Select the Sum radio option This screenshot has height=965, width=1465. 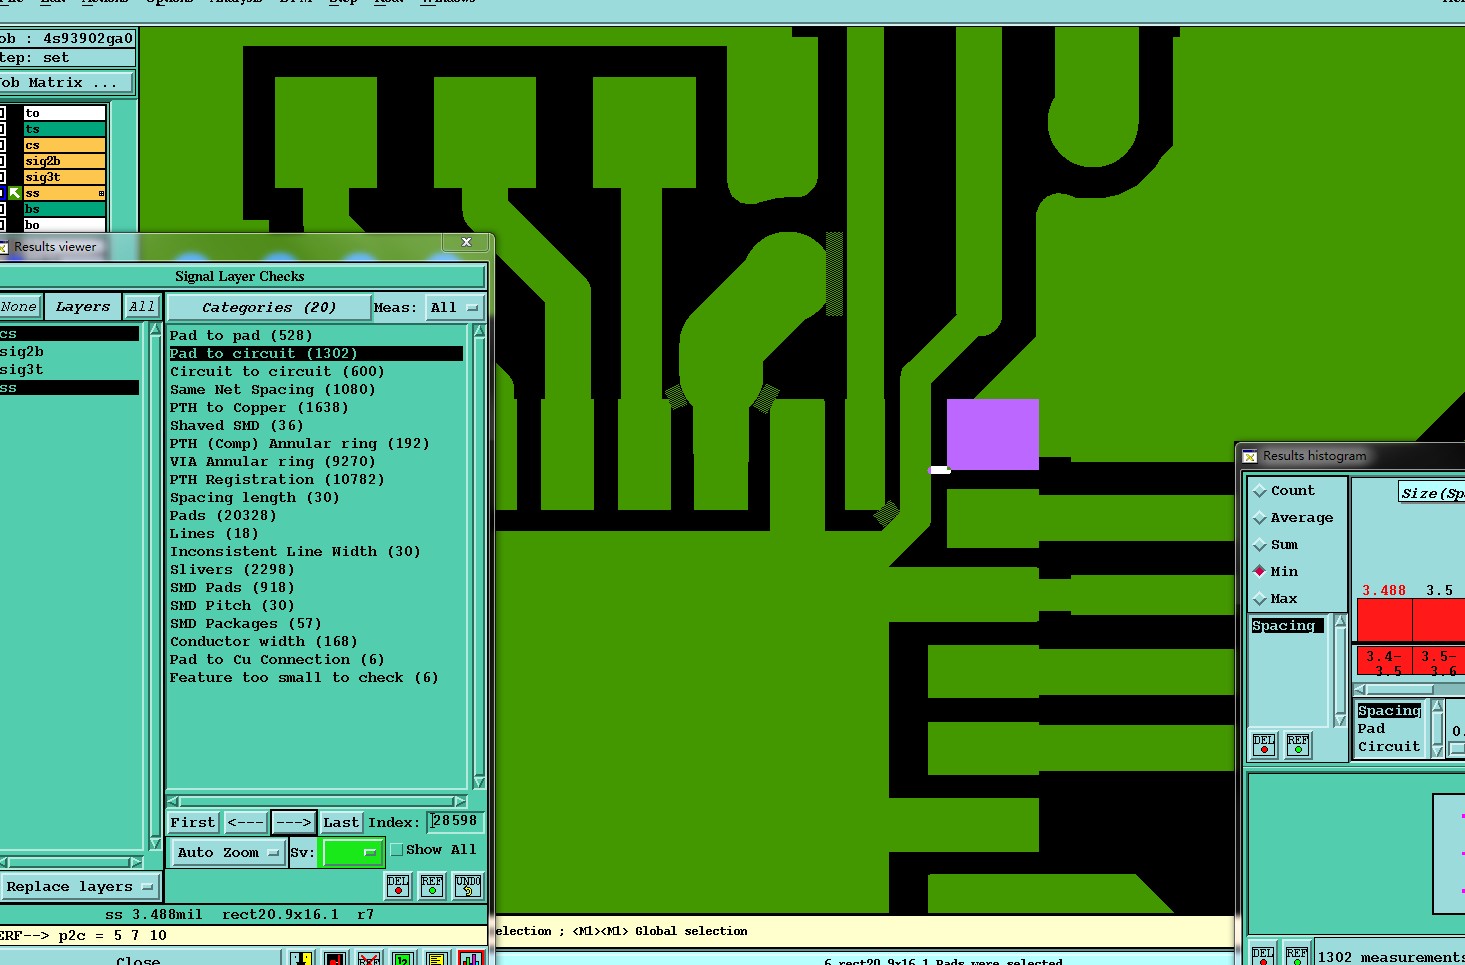click(1259, 545)
